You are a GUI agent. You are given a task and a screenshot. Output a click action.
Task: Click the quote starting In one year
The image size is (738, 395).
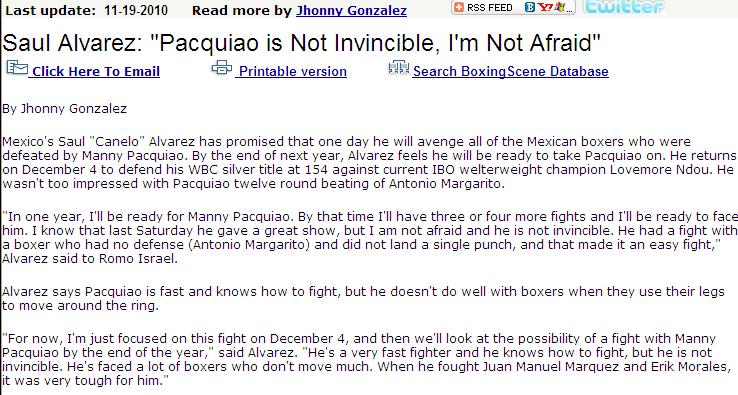tap(369, 238)
